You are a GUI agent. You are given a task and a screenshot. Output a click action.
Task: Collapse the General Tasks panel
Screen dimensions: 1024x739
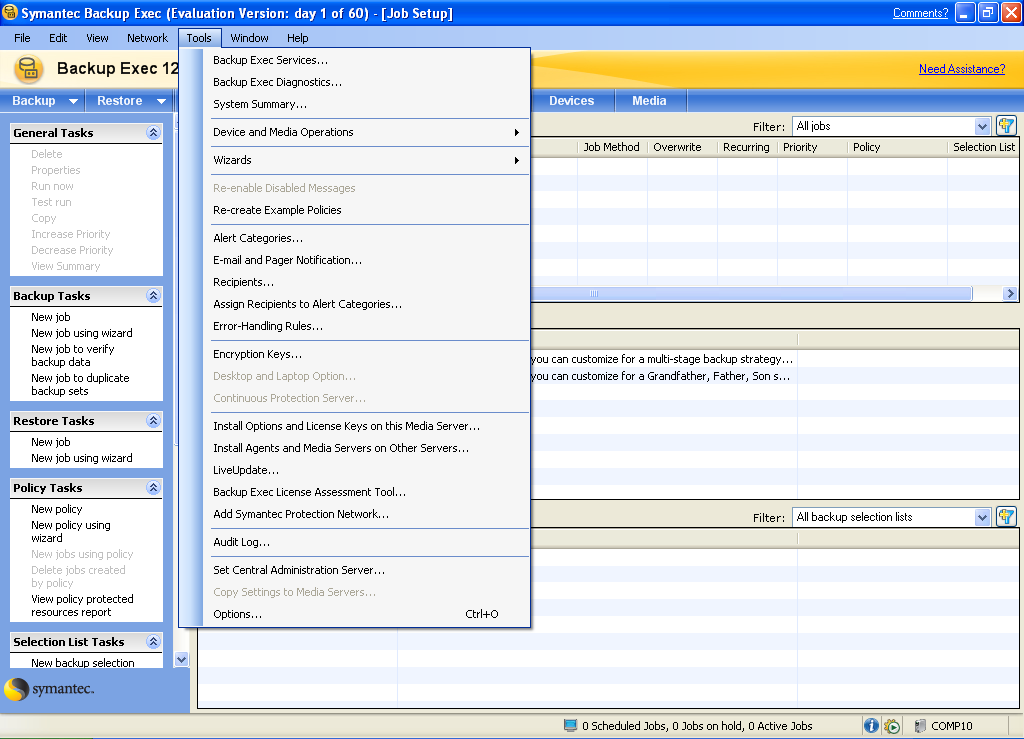click(153, 133)
